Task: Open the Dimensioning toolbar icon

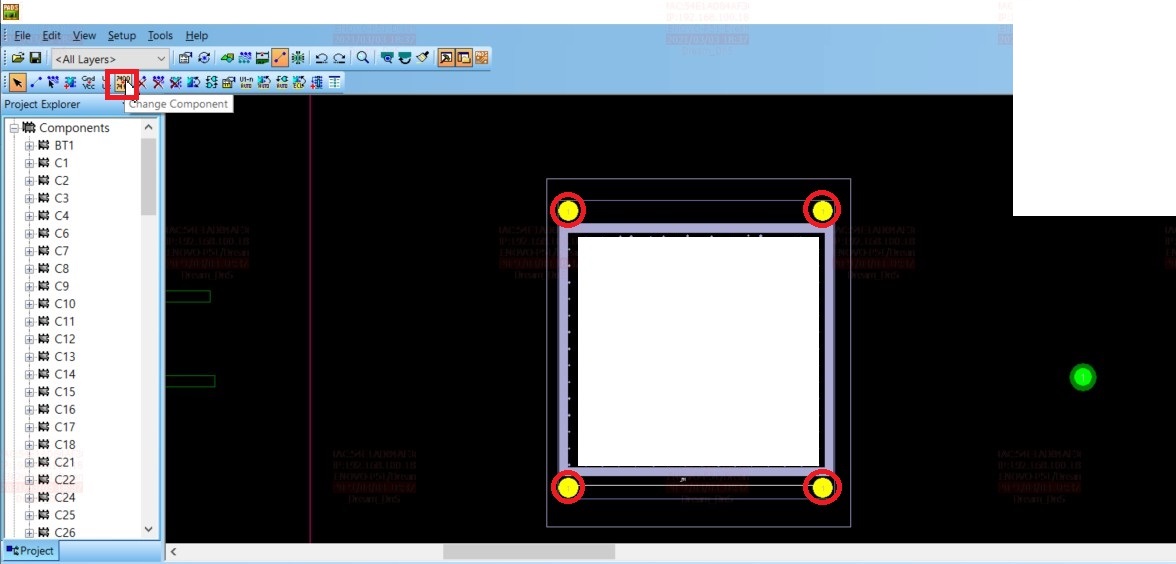Action: tap(262, 58)
